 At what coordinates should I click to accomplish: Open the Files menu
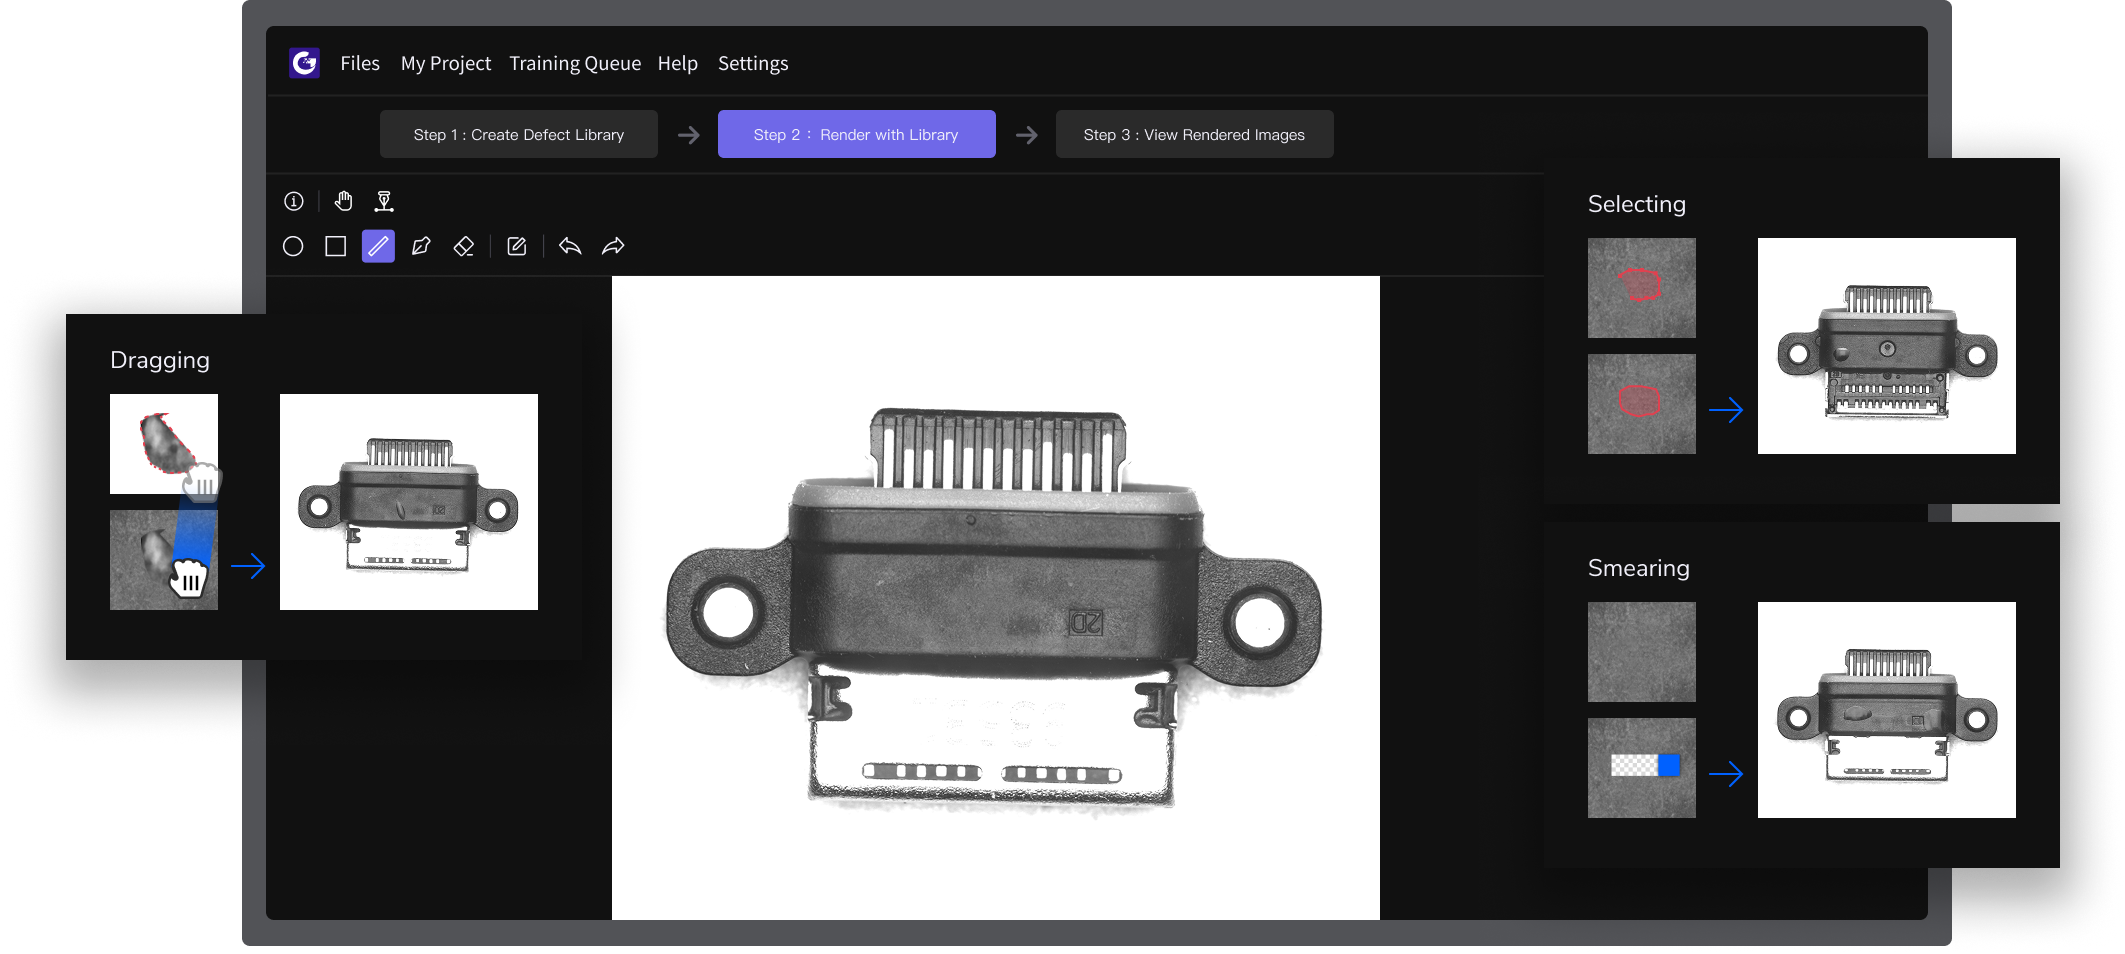(x=360, y=63)
